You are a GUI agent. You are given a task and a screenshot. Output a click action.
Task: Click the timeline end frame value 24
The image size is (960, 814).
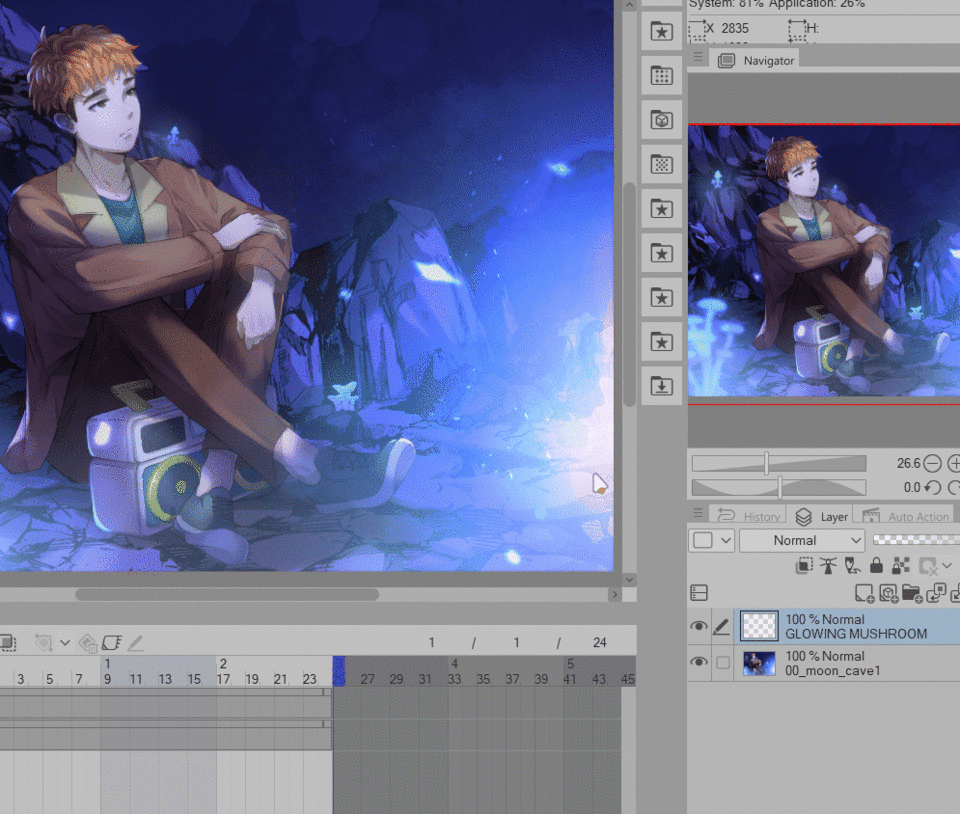(599, 643)
